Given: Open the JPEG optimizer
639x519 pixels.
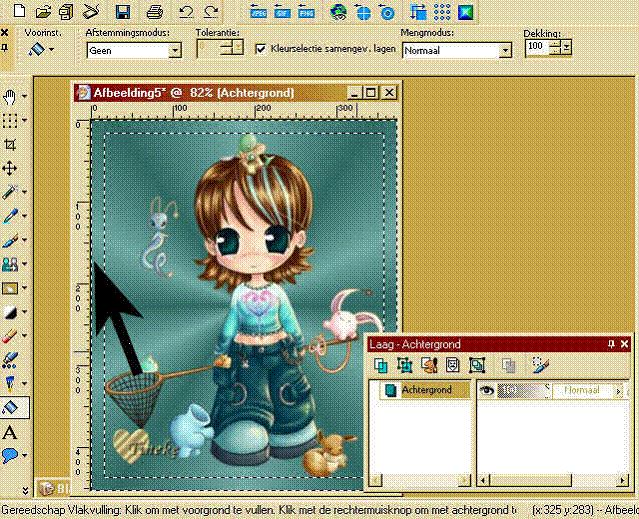Looking at the screenshot, I should coord(258,11).
